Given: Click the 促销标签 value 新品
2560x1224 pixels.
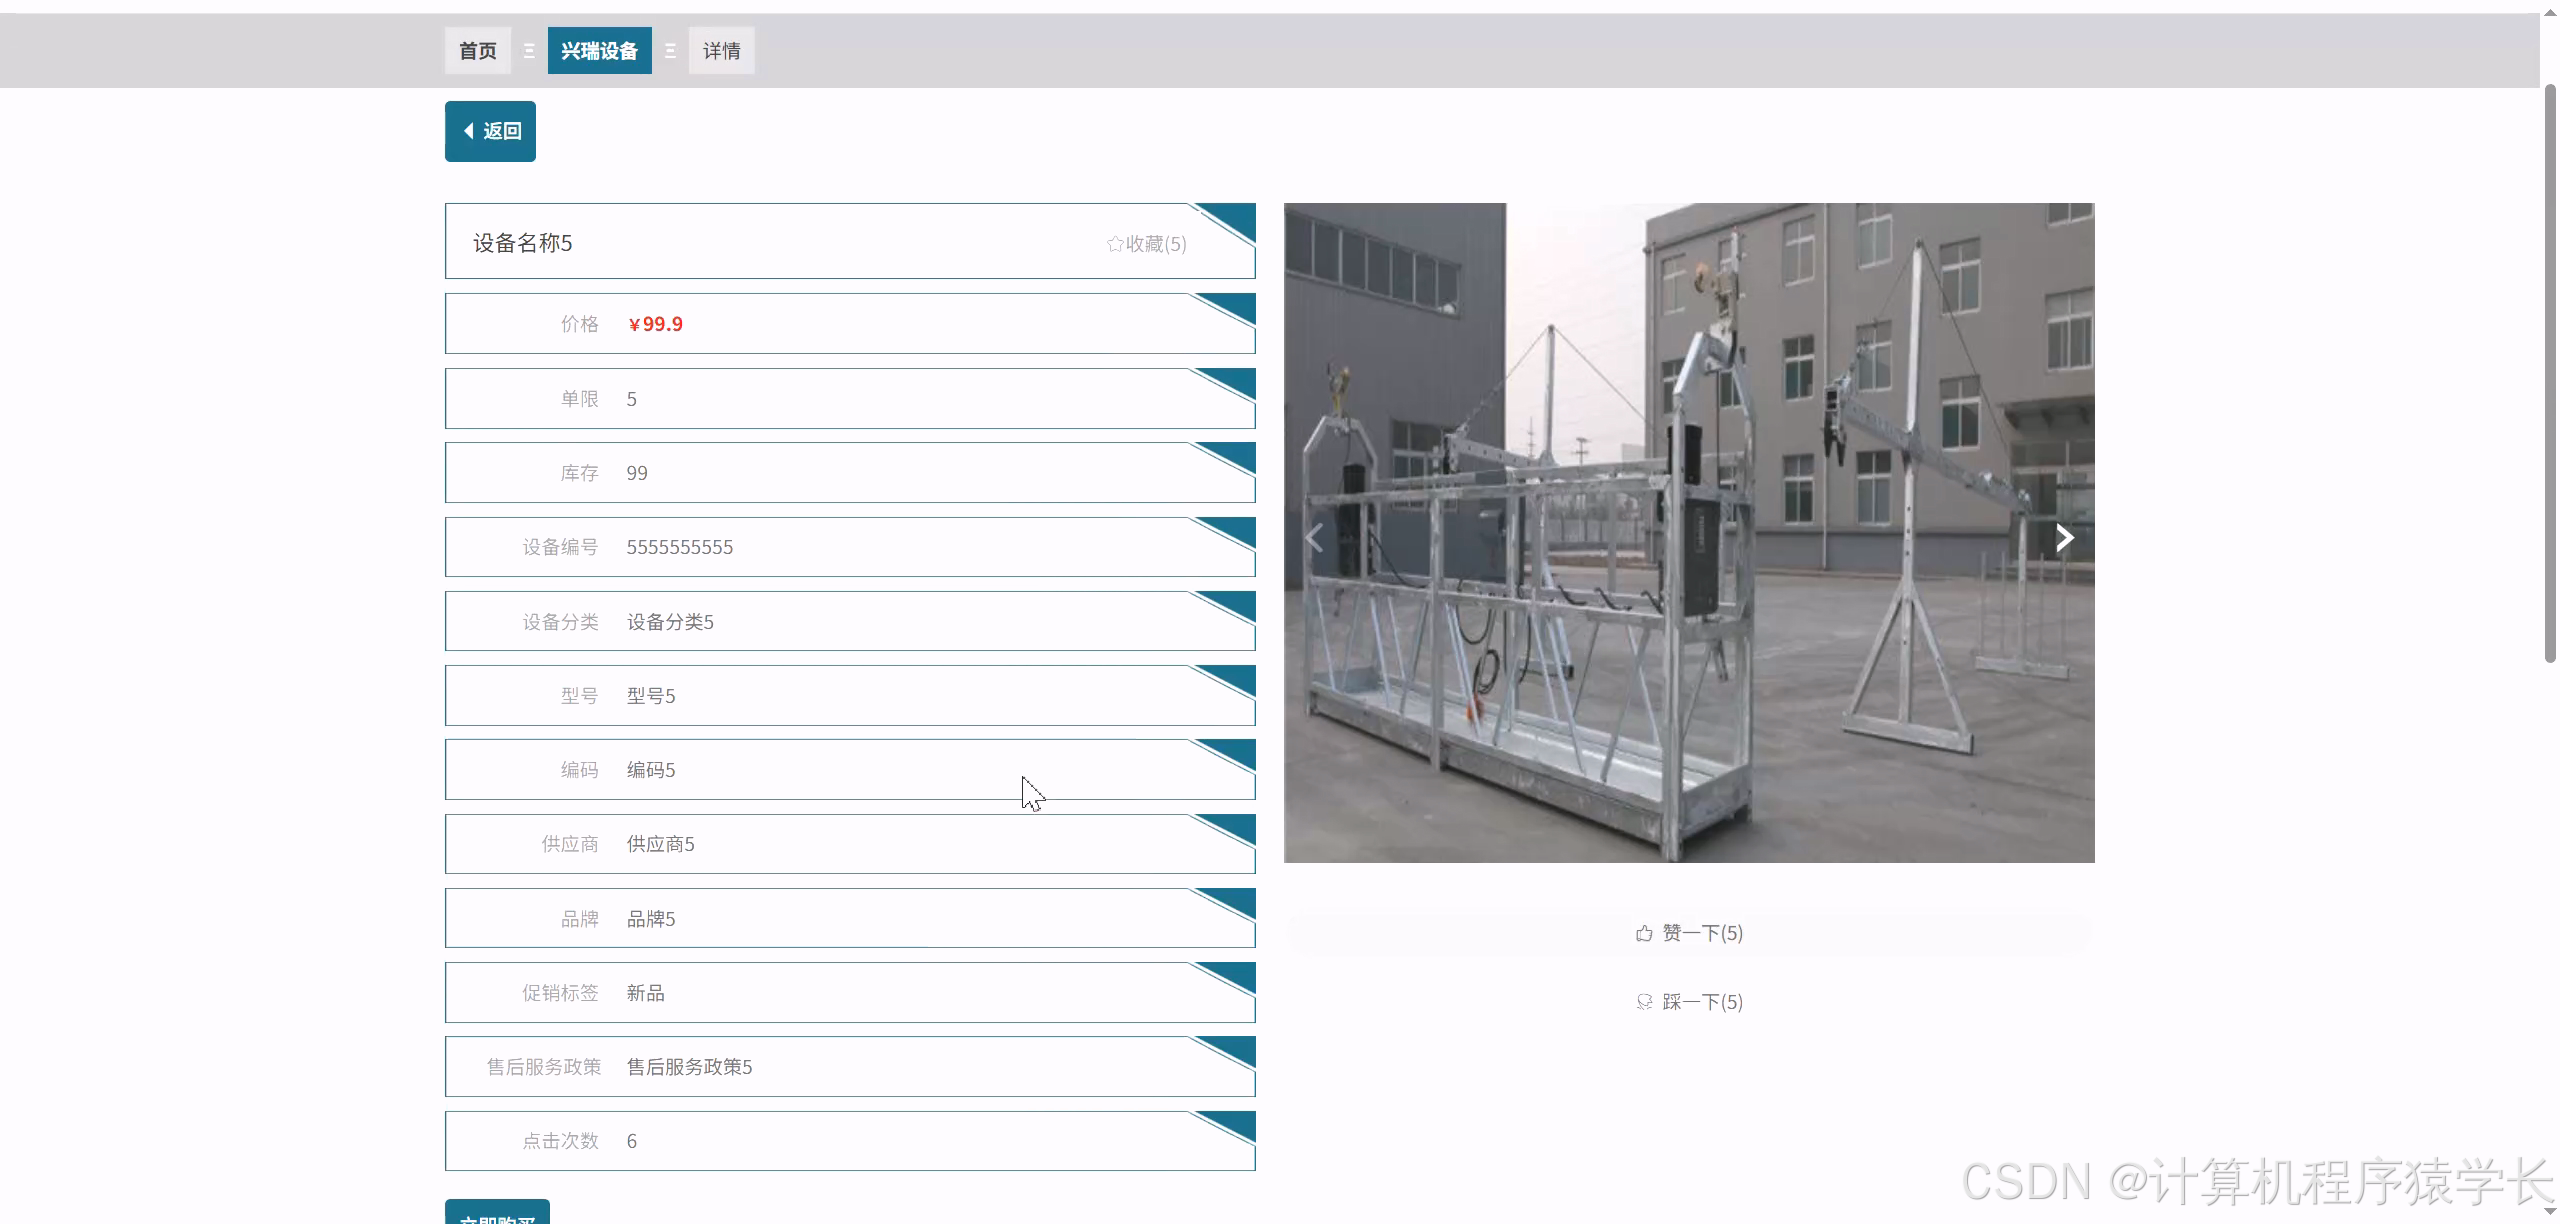Looking at the screenshot, I should click(x=645, y=993).
